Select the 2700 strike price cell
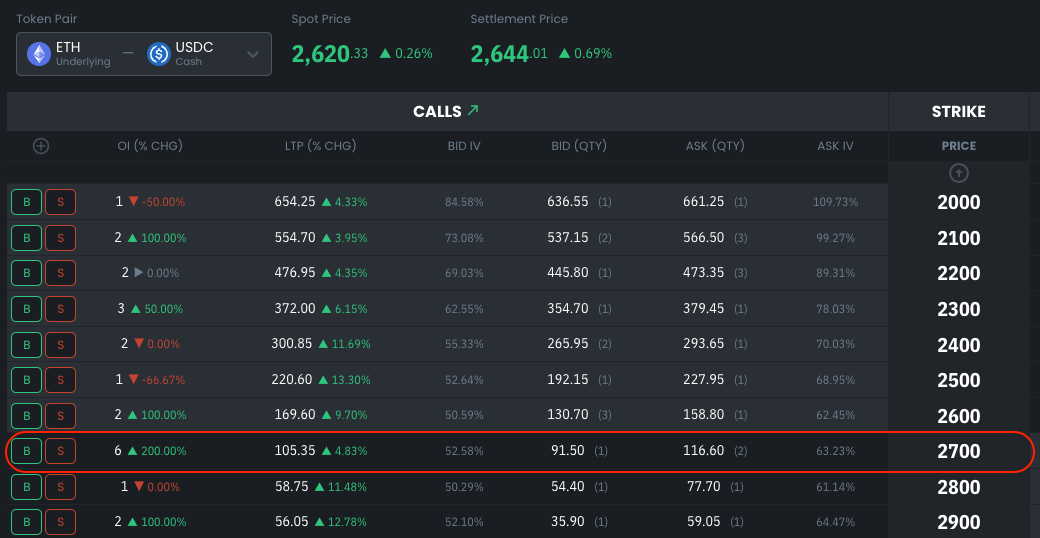Viewport: 1040px width, 538px height. (958, 451)
